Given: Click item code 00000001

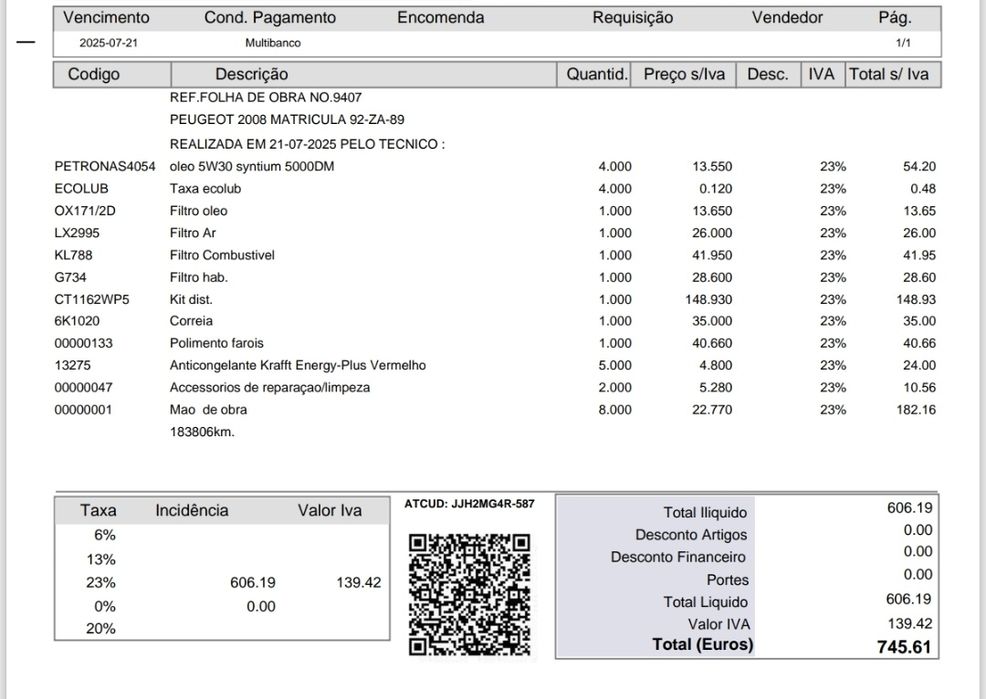Looking at the screenshot, I should [83, 410].
